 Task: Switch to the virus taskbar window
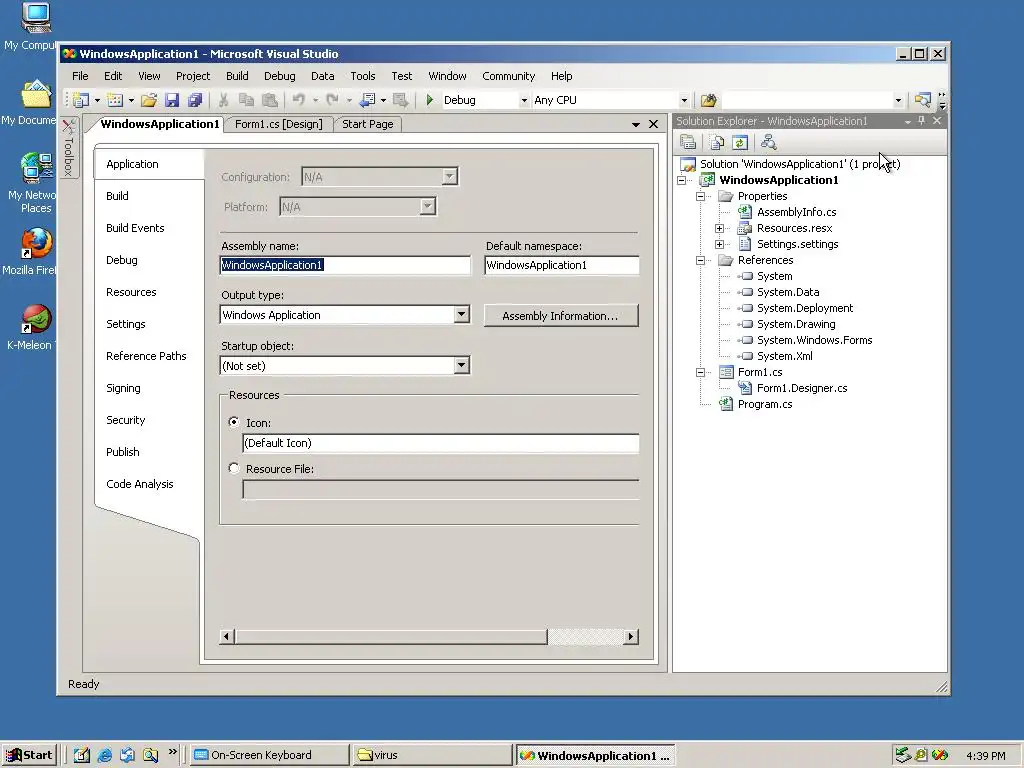point(431,755)
